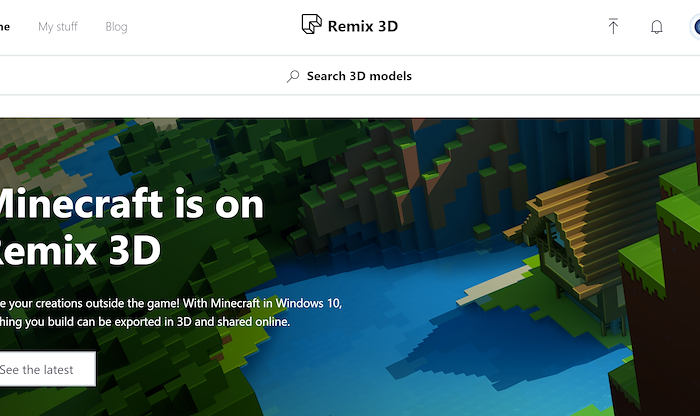Open the Remix 3D title link
Viewport: 700px width, 416px height.
pos(362,26)
